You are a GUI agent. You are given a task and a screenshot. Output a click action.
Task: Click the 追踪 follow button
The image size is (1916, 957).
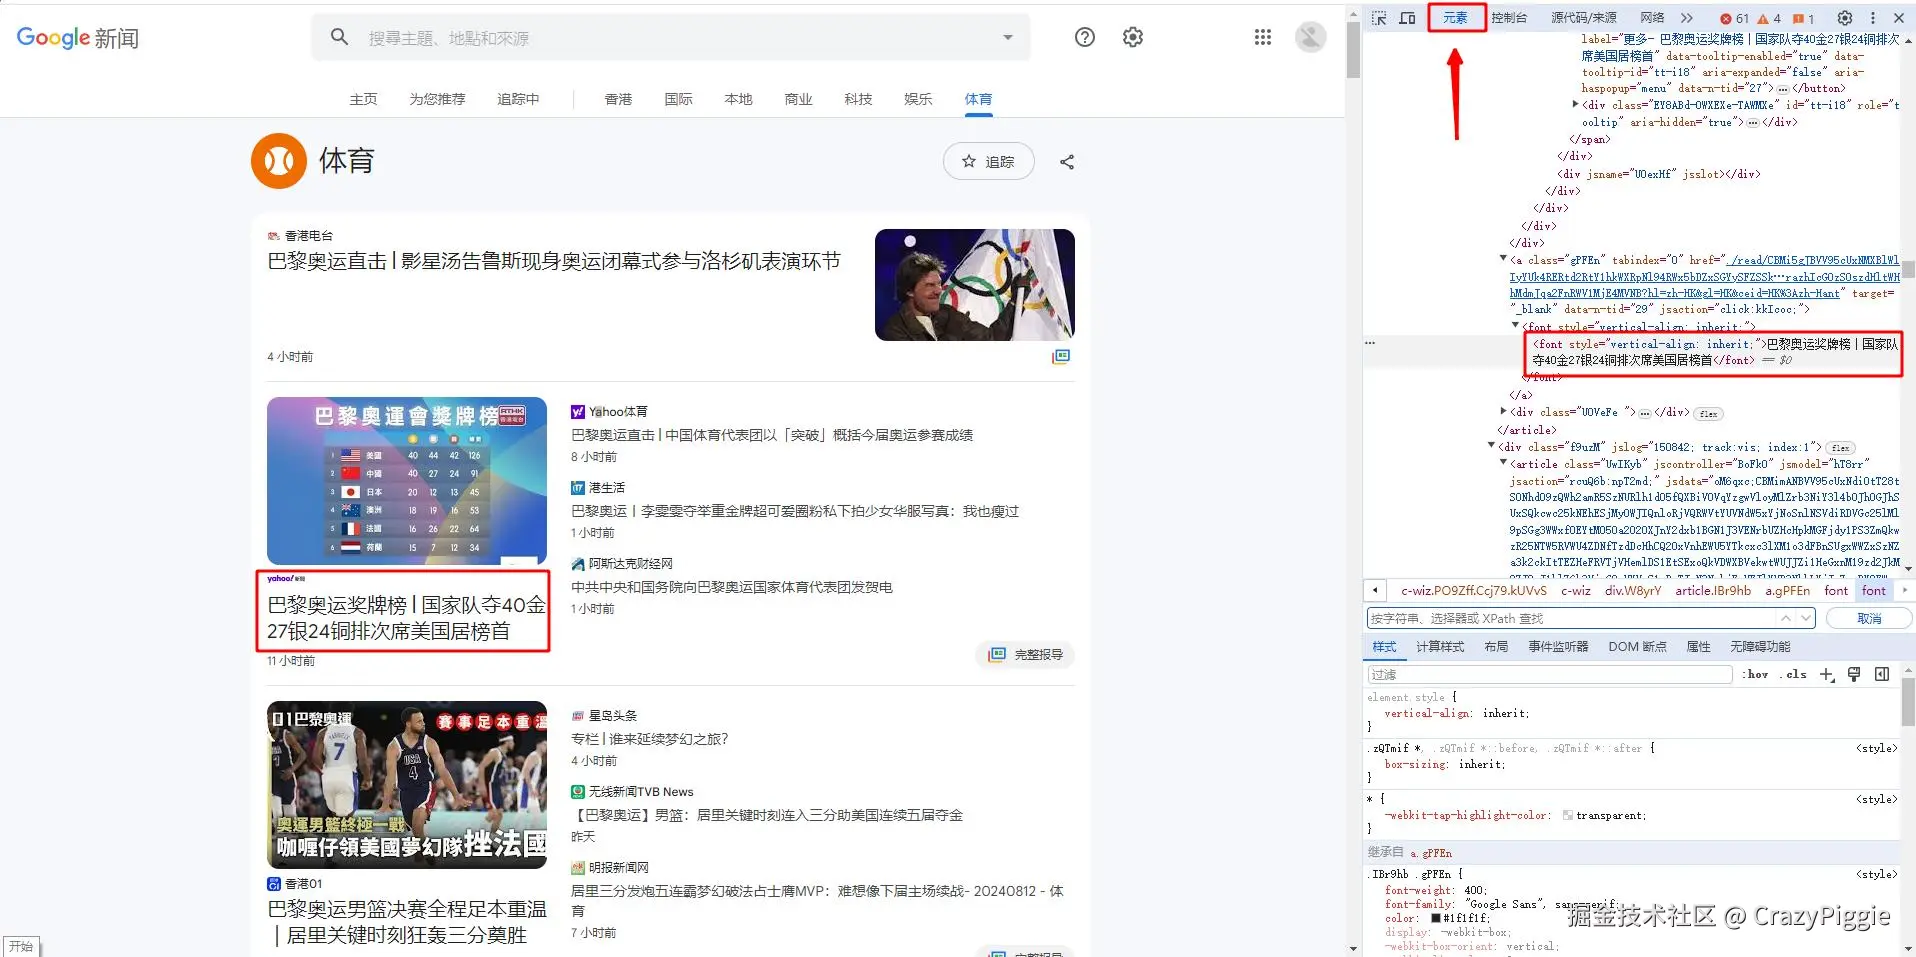pyautogui.click(x=988, y=161)
